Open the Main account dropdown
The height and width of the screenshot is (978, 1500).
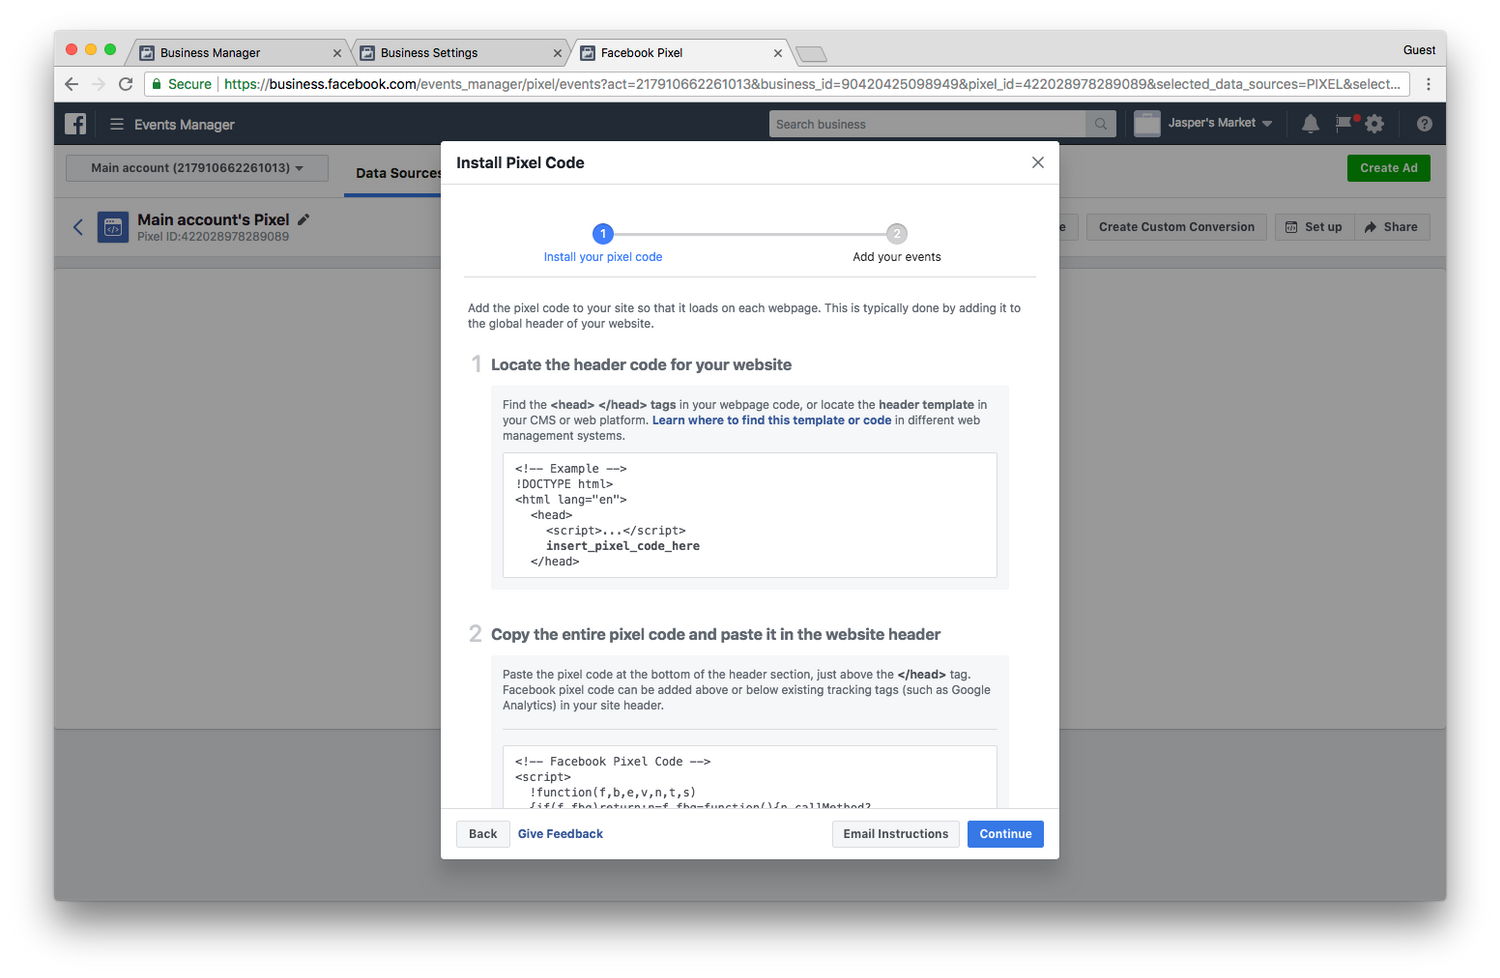pos(196,167)
